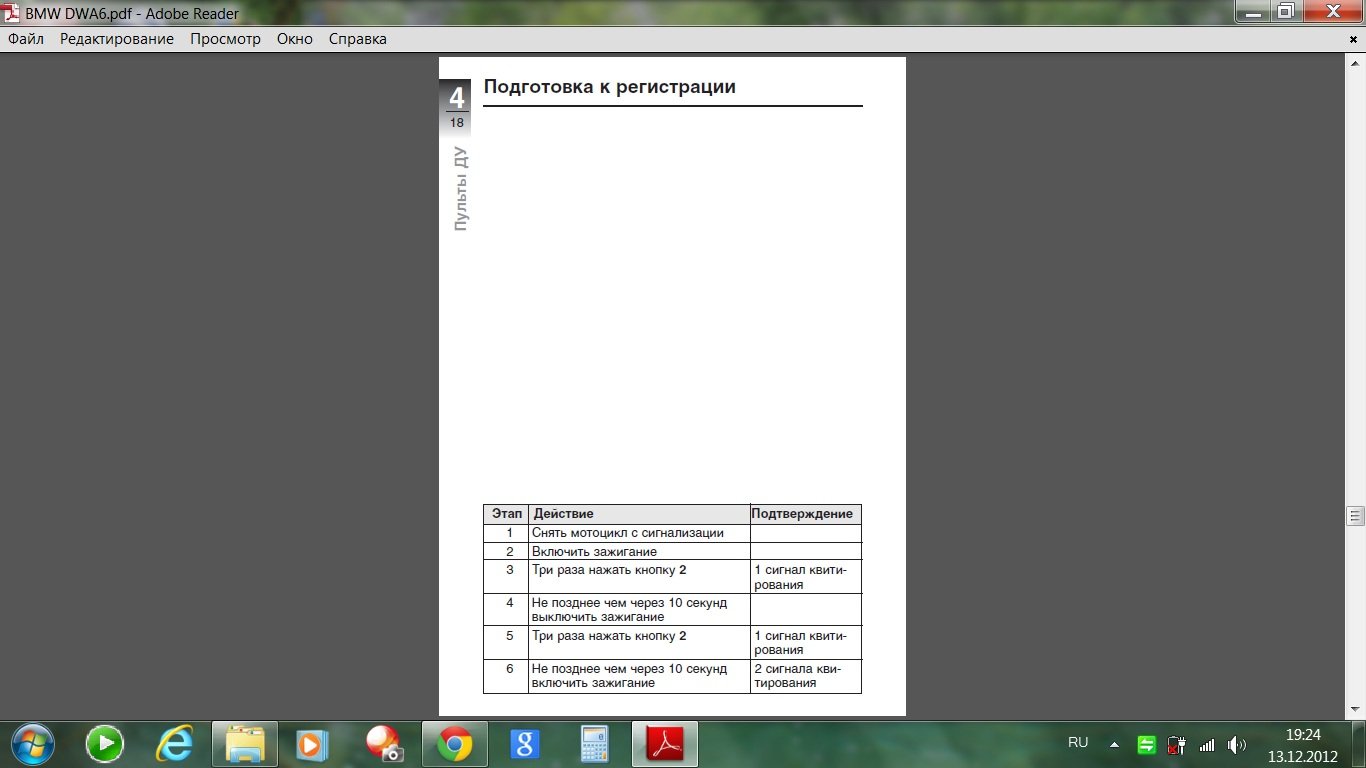This screenshot has height=768, width=1366.
Task: Open the blue Google search taskbar icon
Action: 524,744
